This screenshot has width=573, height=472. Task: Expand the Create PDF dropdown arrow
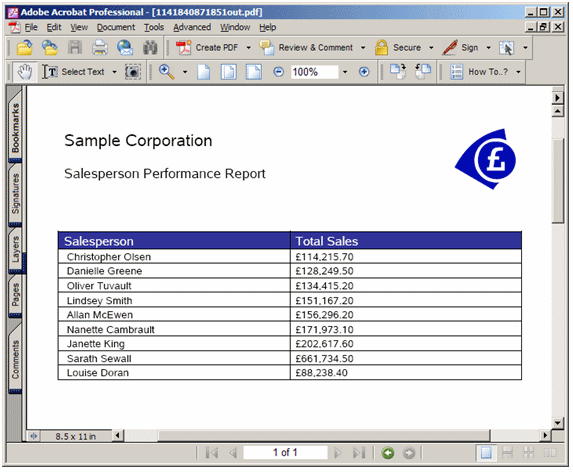[x=248, y=48]
